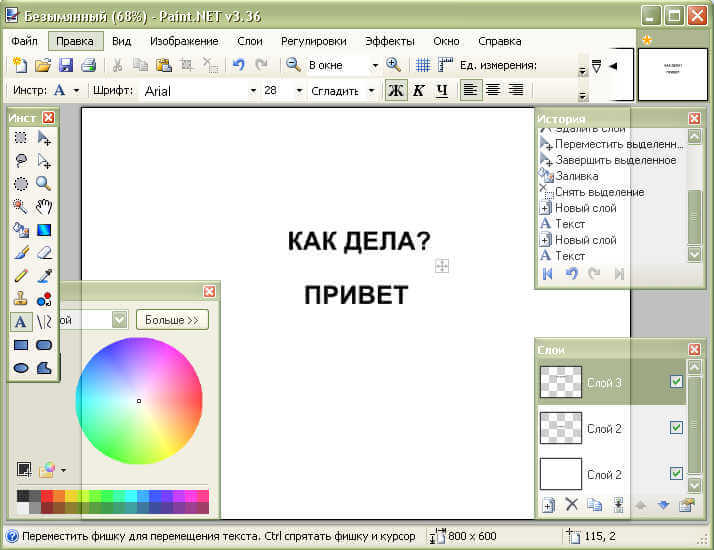714x550 pixels.
Task: Select the Ellipse shape tool
Action: (20, 368)
